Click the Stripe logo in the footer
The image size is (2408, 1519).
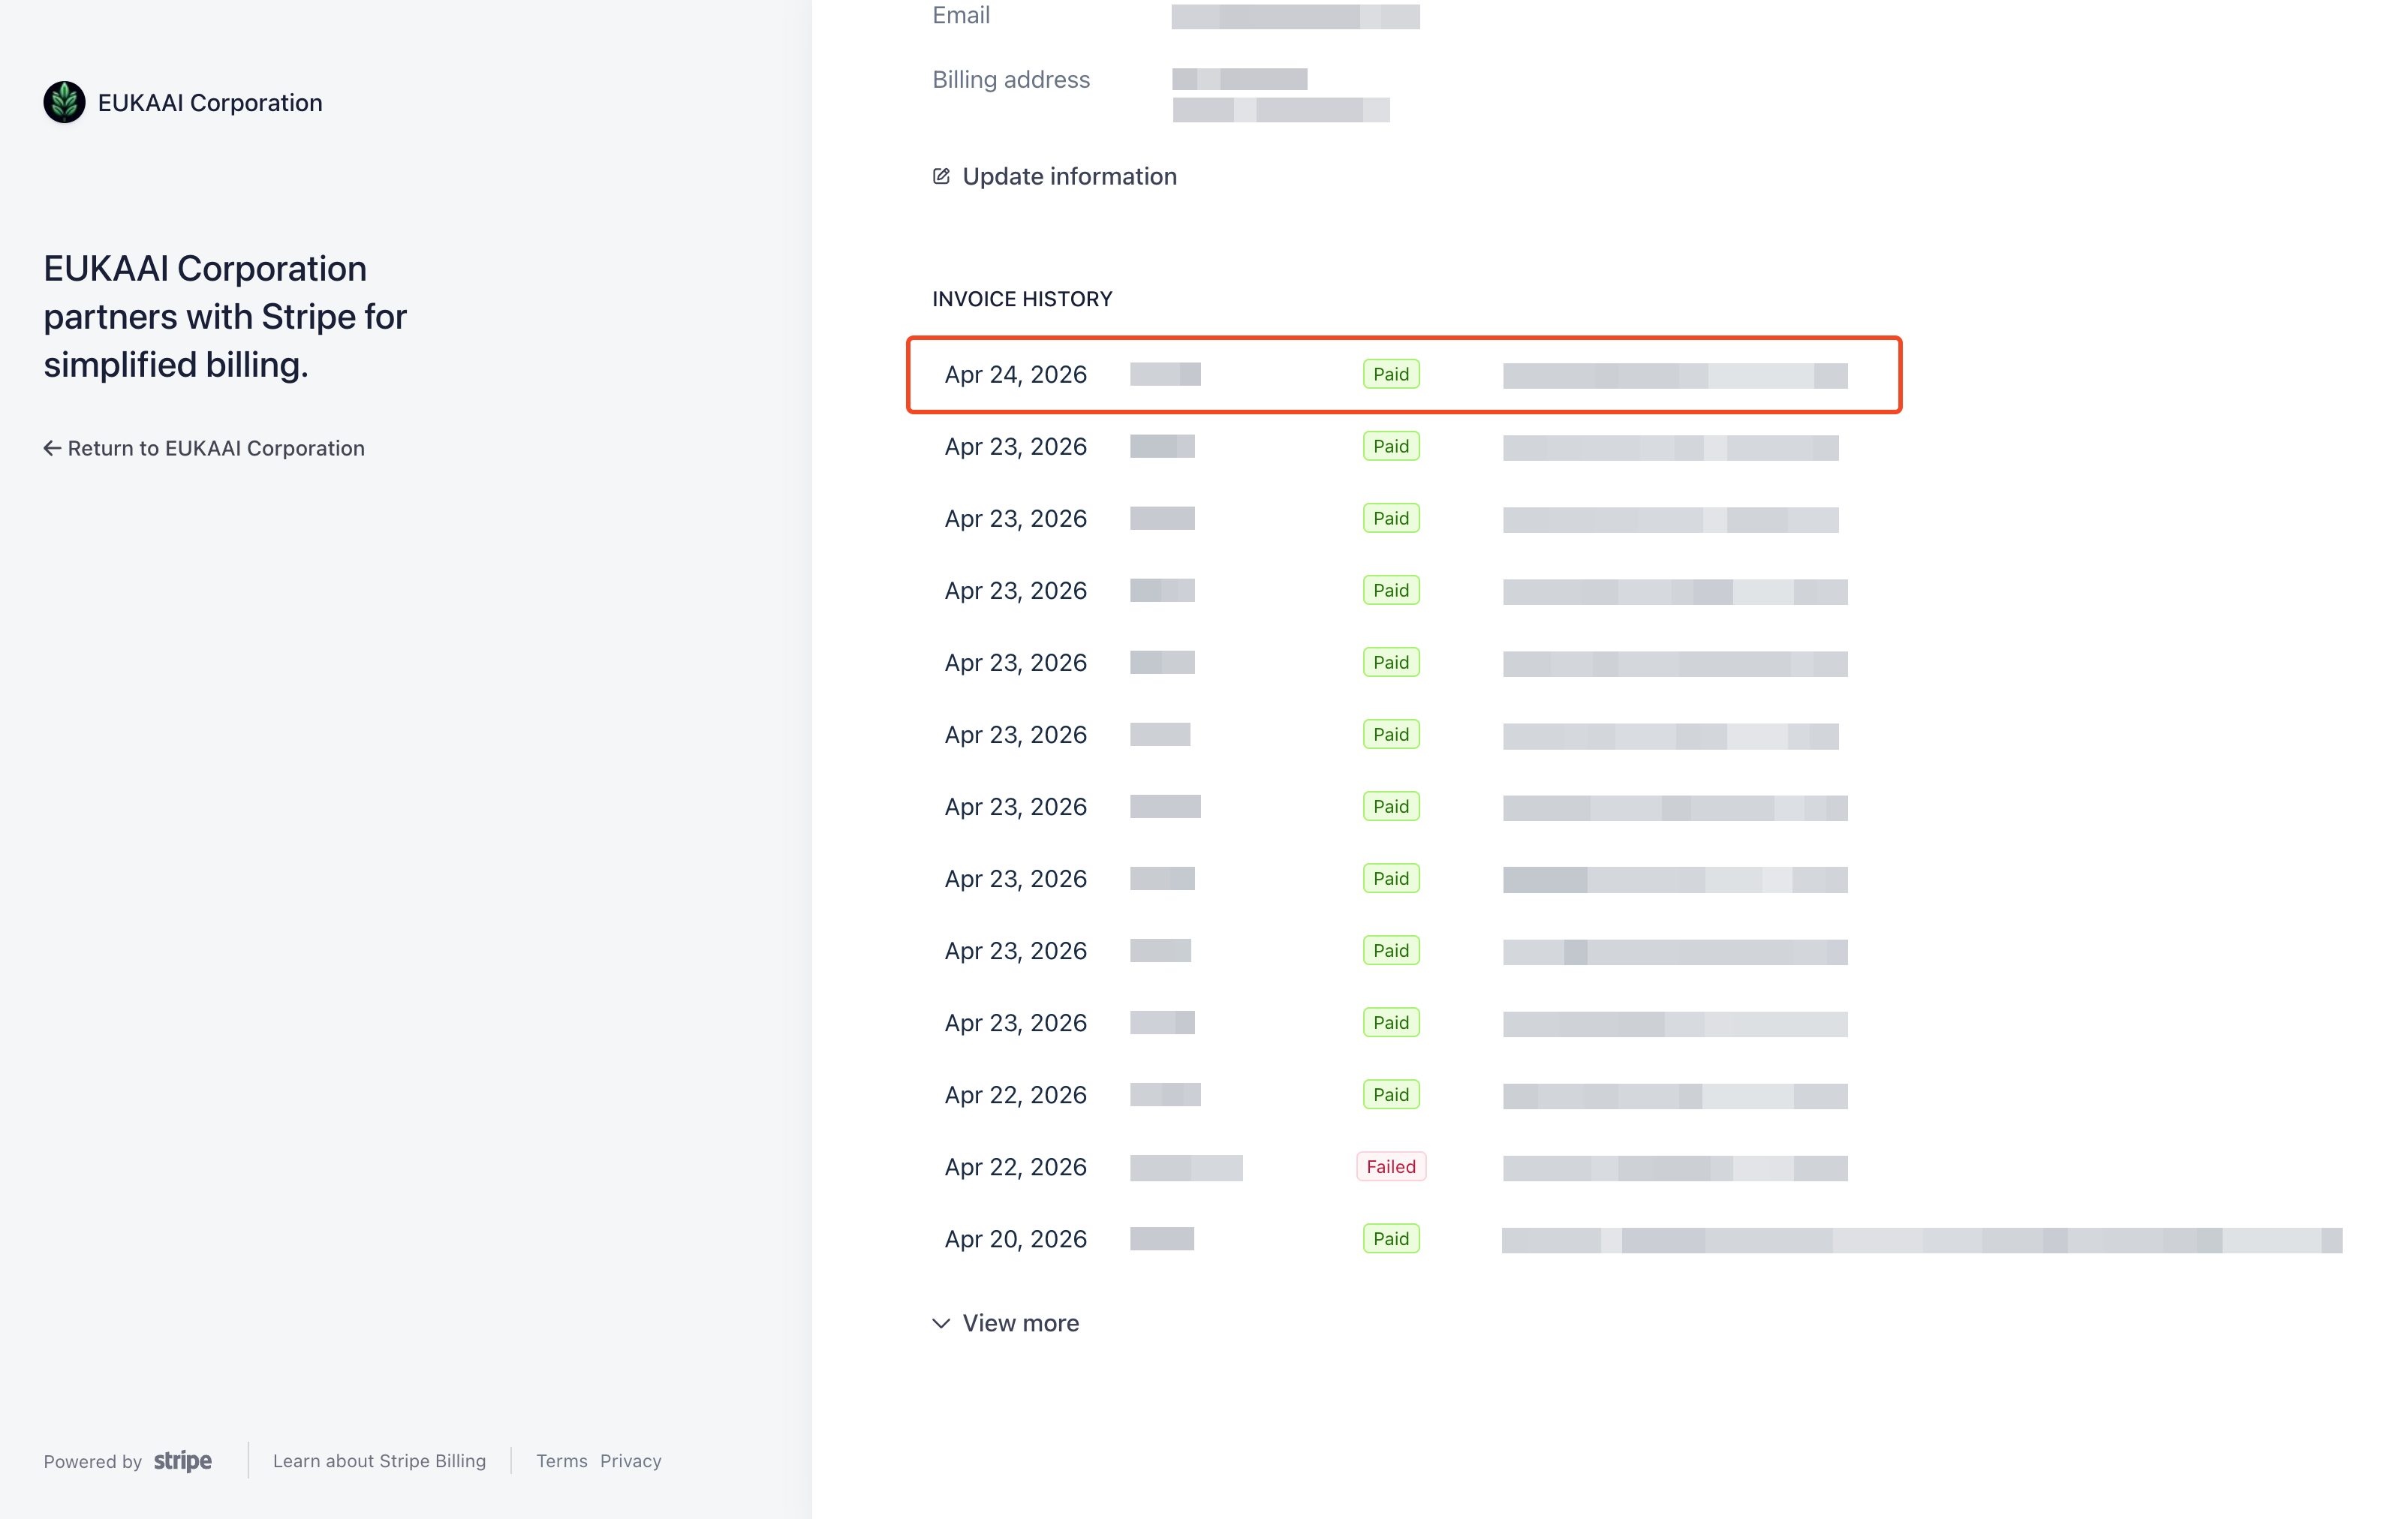pyautogui.click(x=183, y=1461)
